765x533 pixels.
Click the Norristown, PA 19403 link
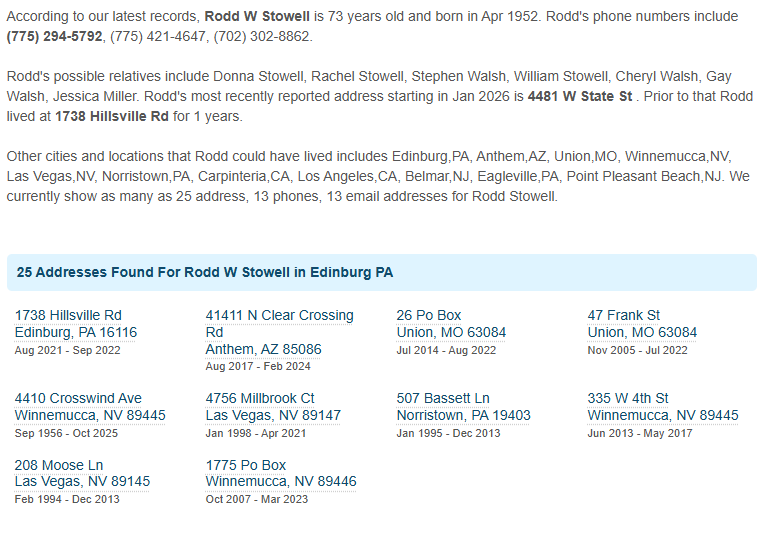[x=464, y=416]
